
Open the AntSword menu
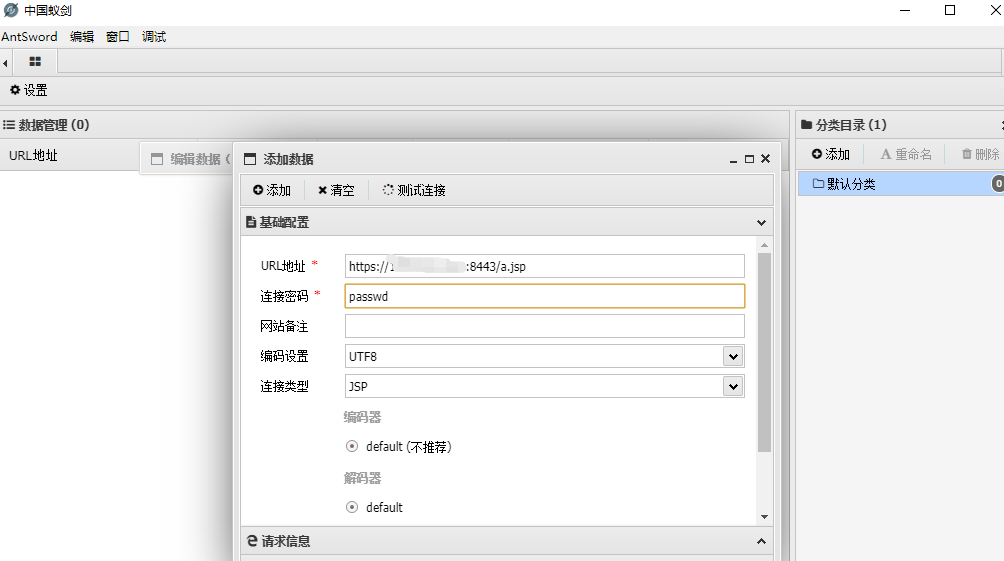[x=29, y=37]
